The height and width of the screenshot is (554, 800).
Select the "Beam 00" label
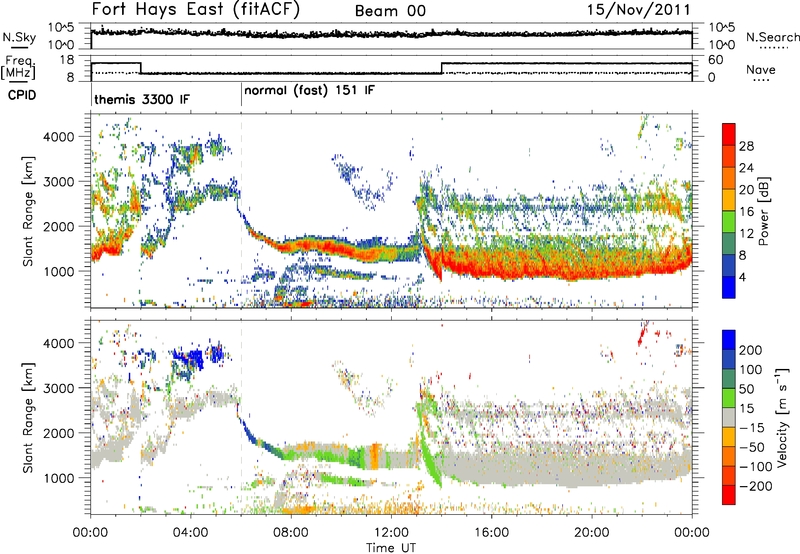point(390,11)
